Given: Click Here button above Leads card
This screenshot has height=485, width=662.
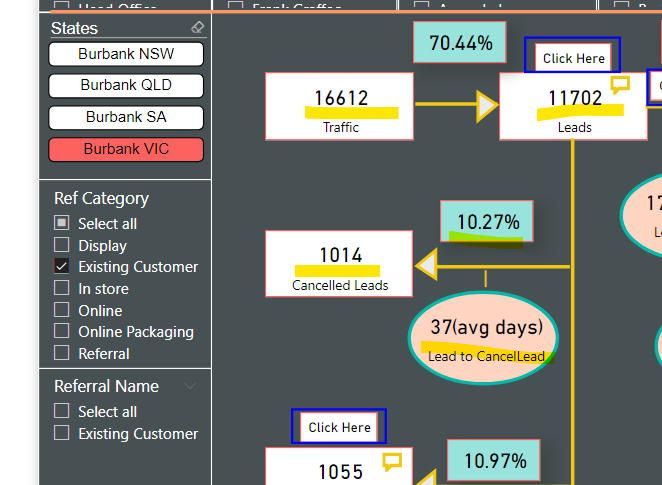Looking at the screenshot, I should (x=573, y=58).
